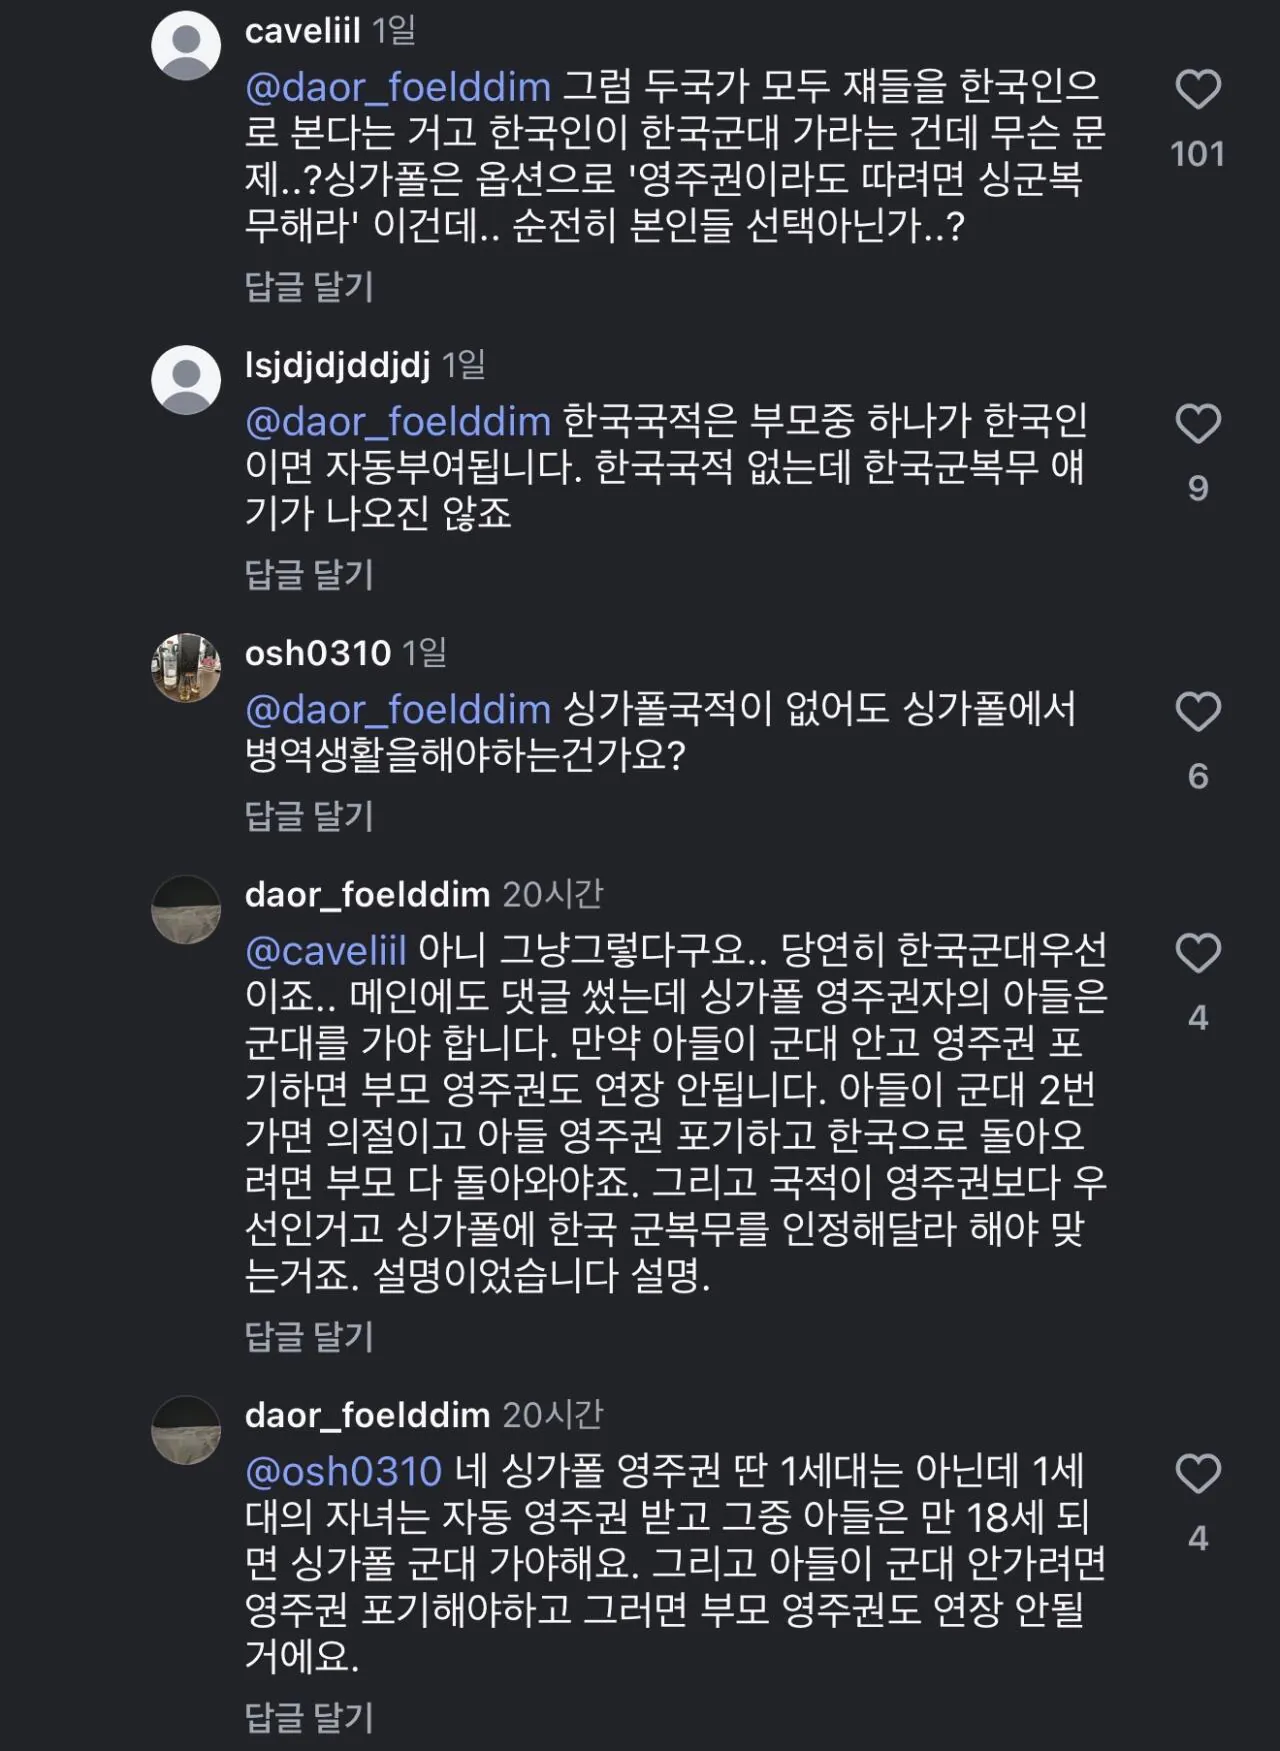The height and width of the screenshot is (1751, 1280).
Task: Like daor_foelddim's reply to @caveliil
Action: [1198, 954]
